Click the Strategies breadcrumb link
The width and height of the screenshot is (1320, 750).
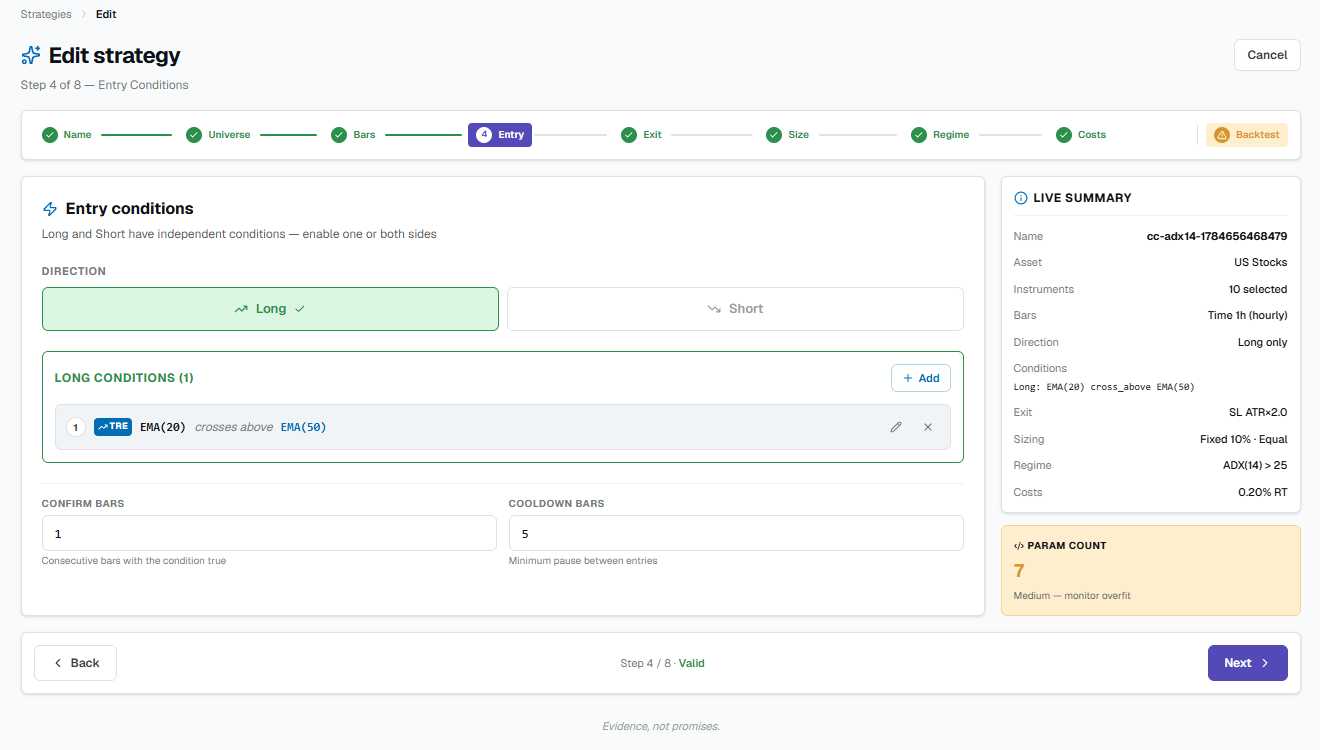[46, 14]
